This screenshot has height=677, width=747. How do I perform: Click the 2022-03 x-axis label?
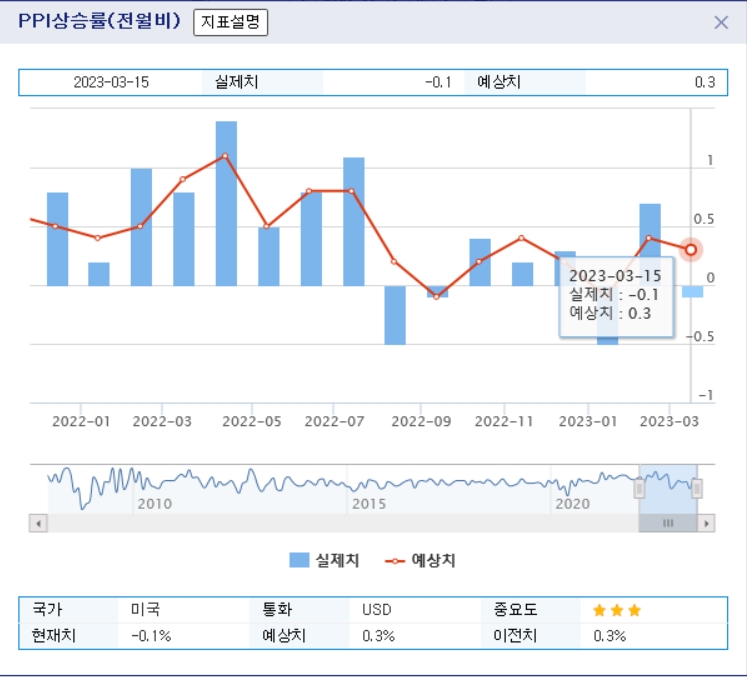point(162,421)
